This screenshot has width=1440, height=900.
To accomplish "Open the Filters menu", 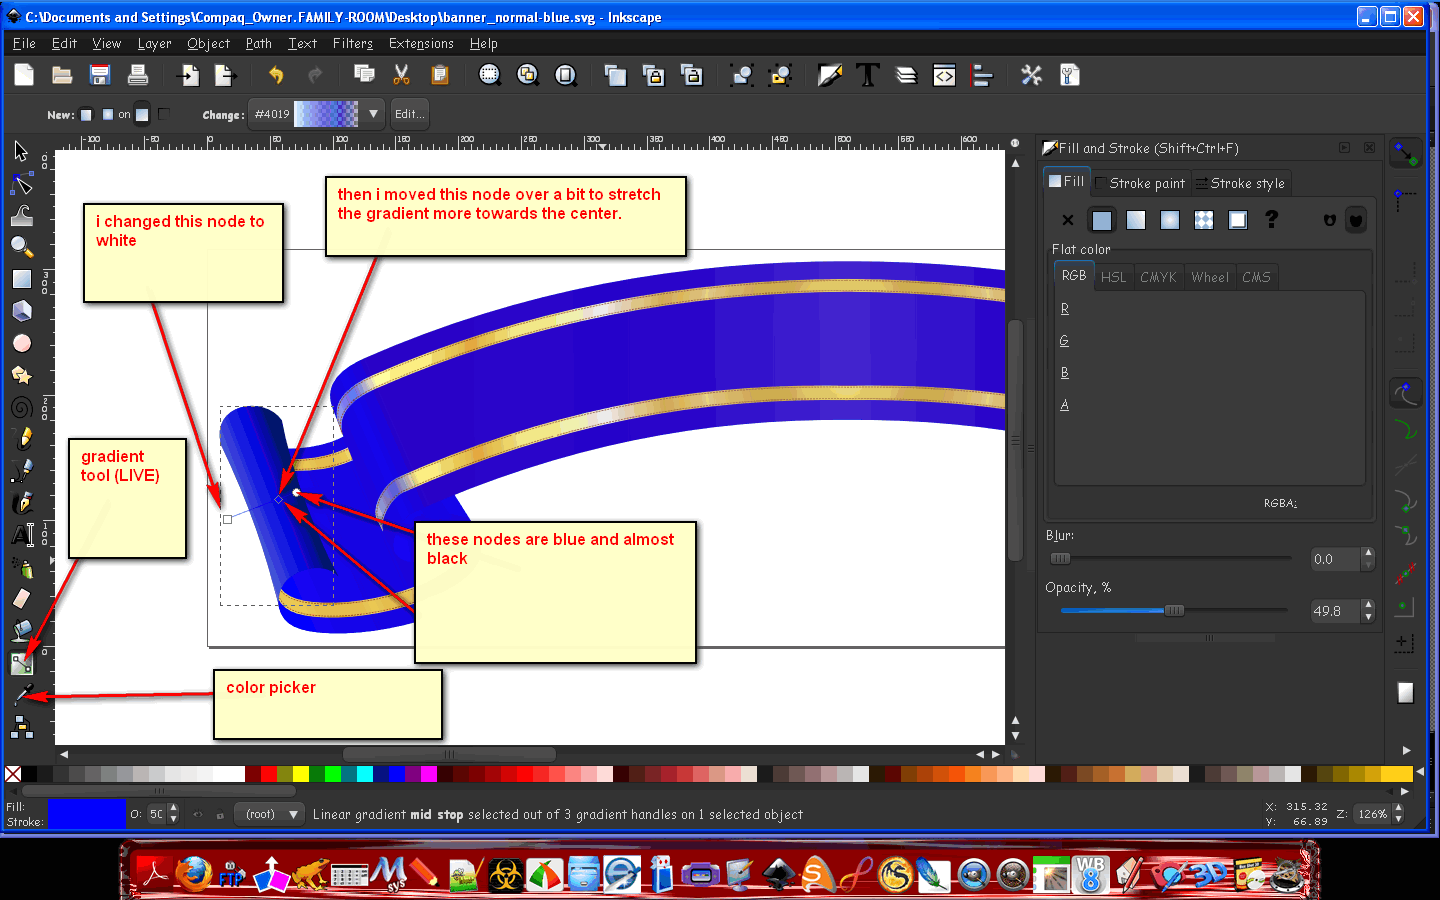I will point(352,44).
